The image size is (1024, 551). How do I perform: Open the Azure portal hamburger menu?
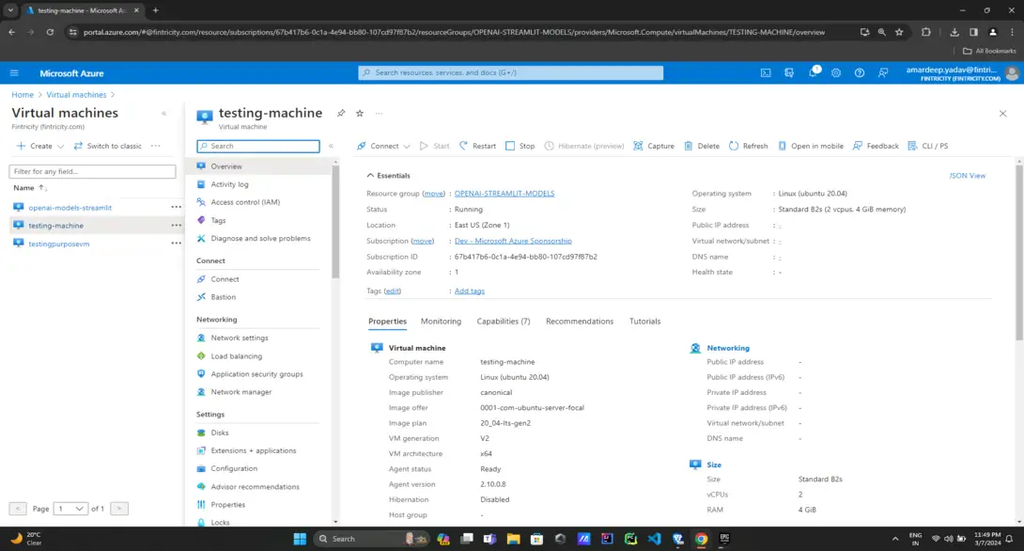click(14, 73)
